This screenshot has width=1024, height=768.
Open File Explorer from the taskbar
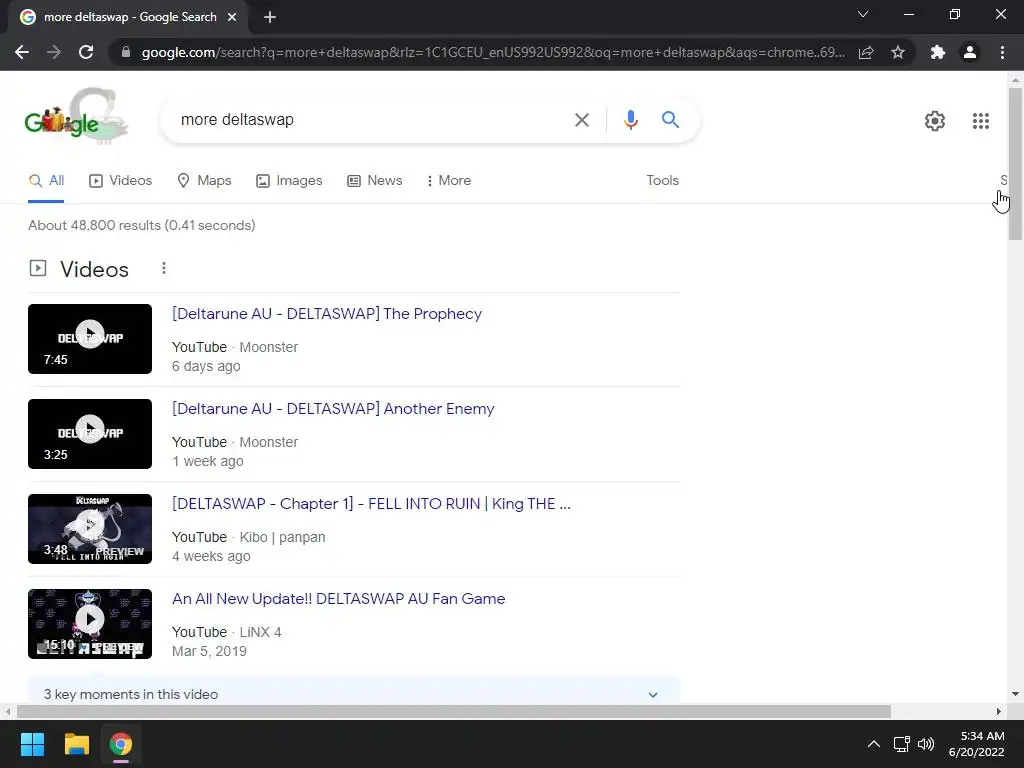[x=76, y=744]
